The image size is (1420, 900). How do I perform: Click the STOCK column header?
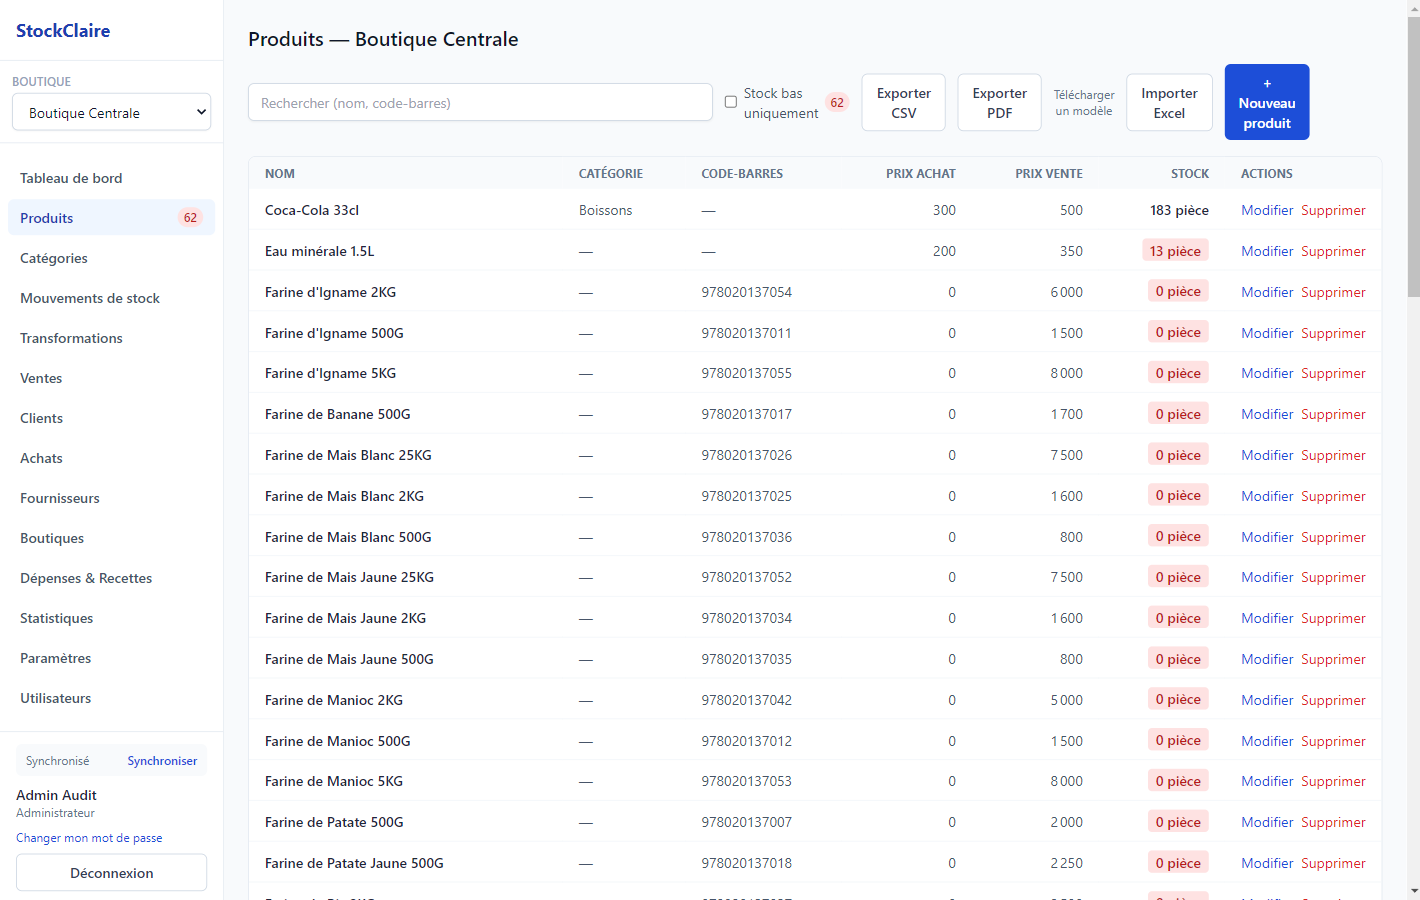click(1190, 173)
